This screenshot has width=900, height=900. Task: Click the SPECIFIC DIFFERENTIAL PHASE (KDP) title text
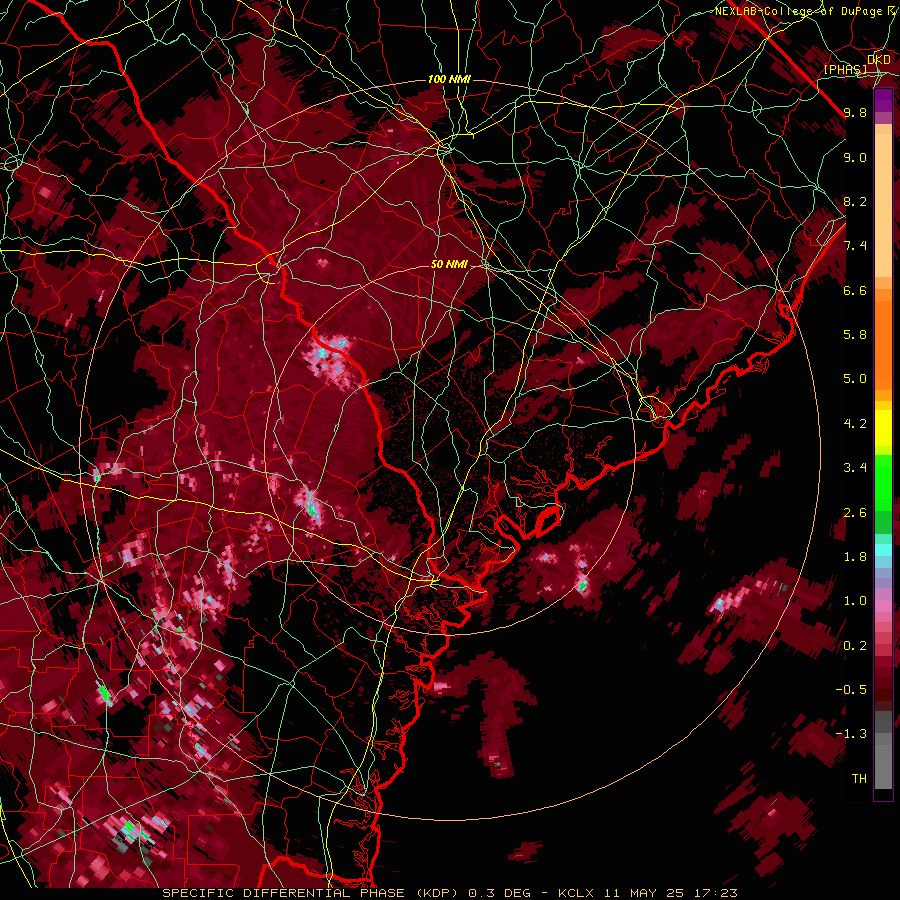313,893
